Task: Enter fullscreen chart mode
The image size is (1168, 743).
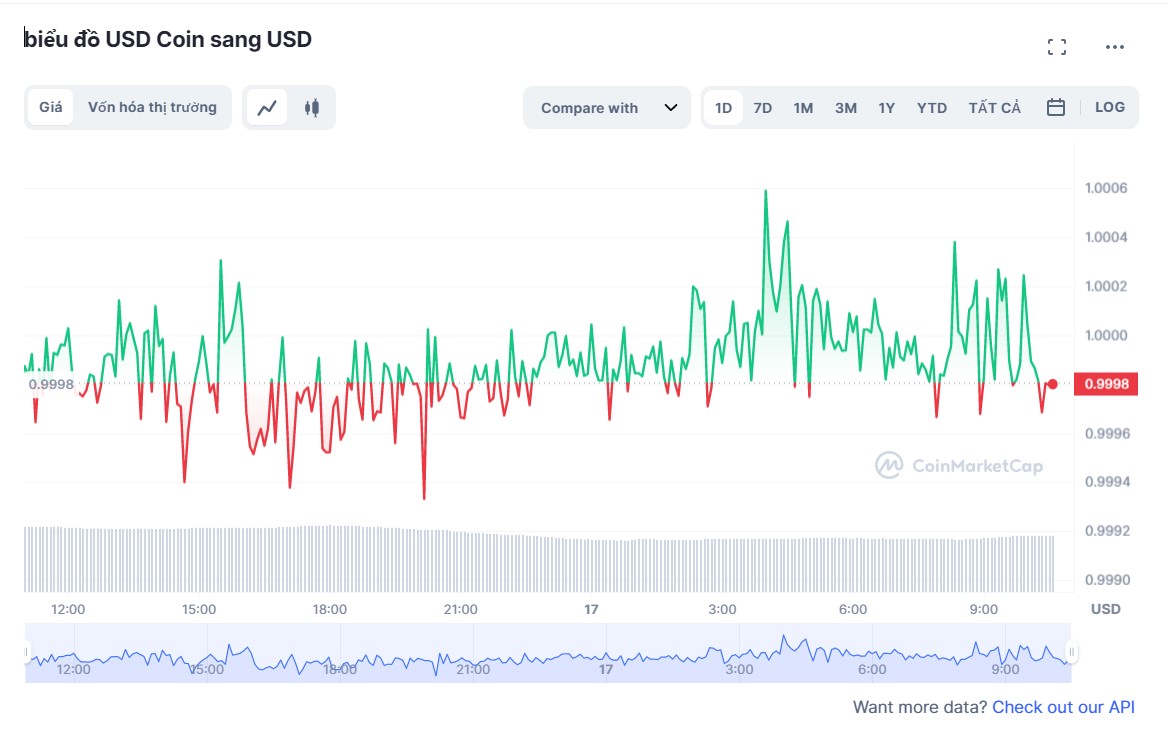Action: click(x=1057, y=46)
